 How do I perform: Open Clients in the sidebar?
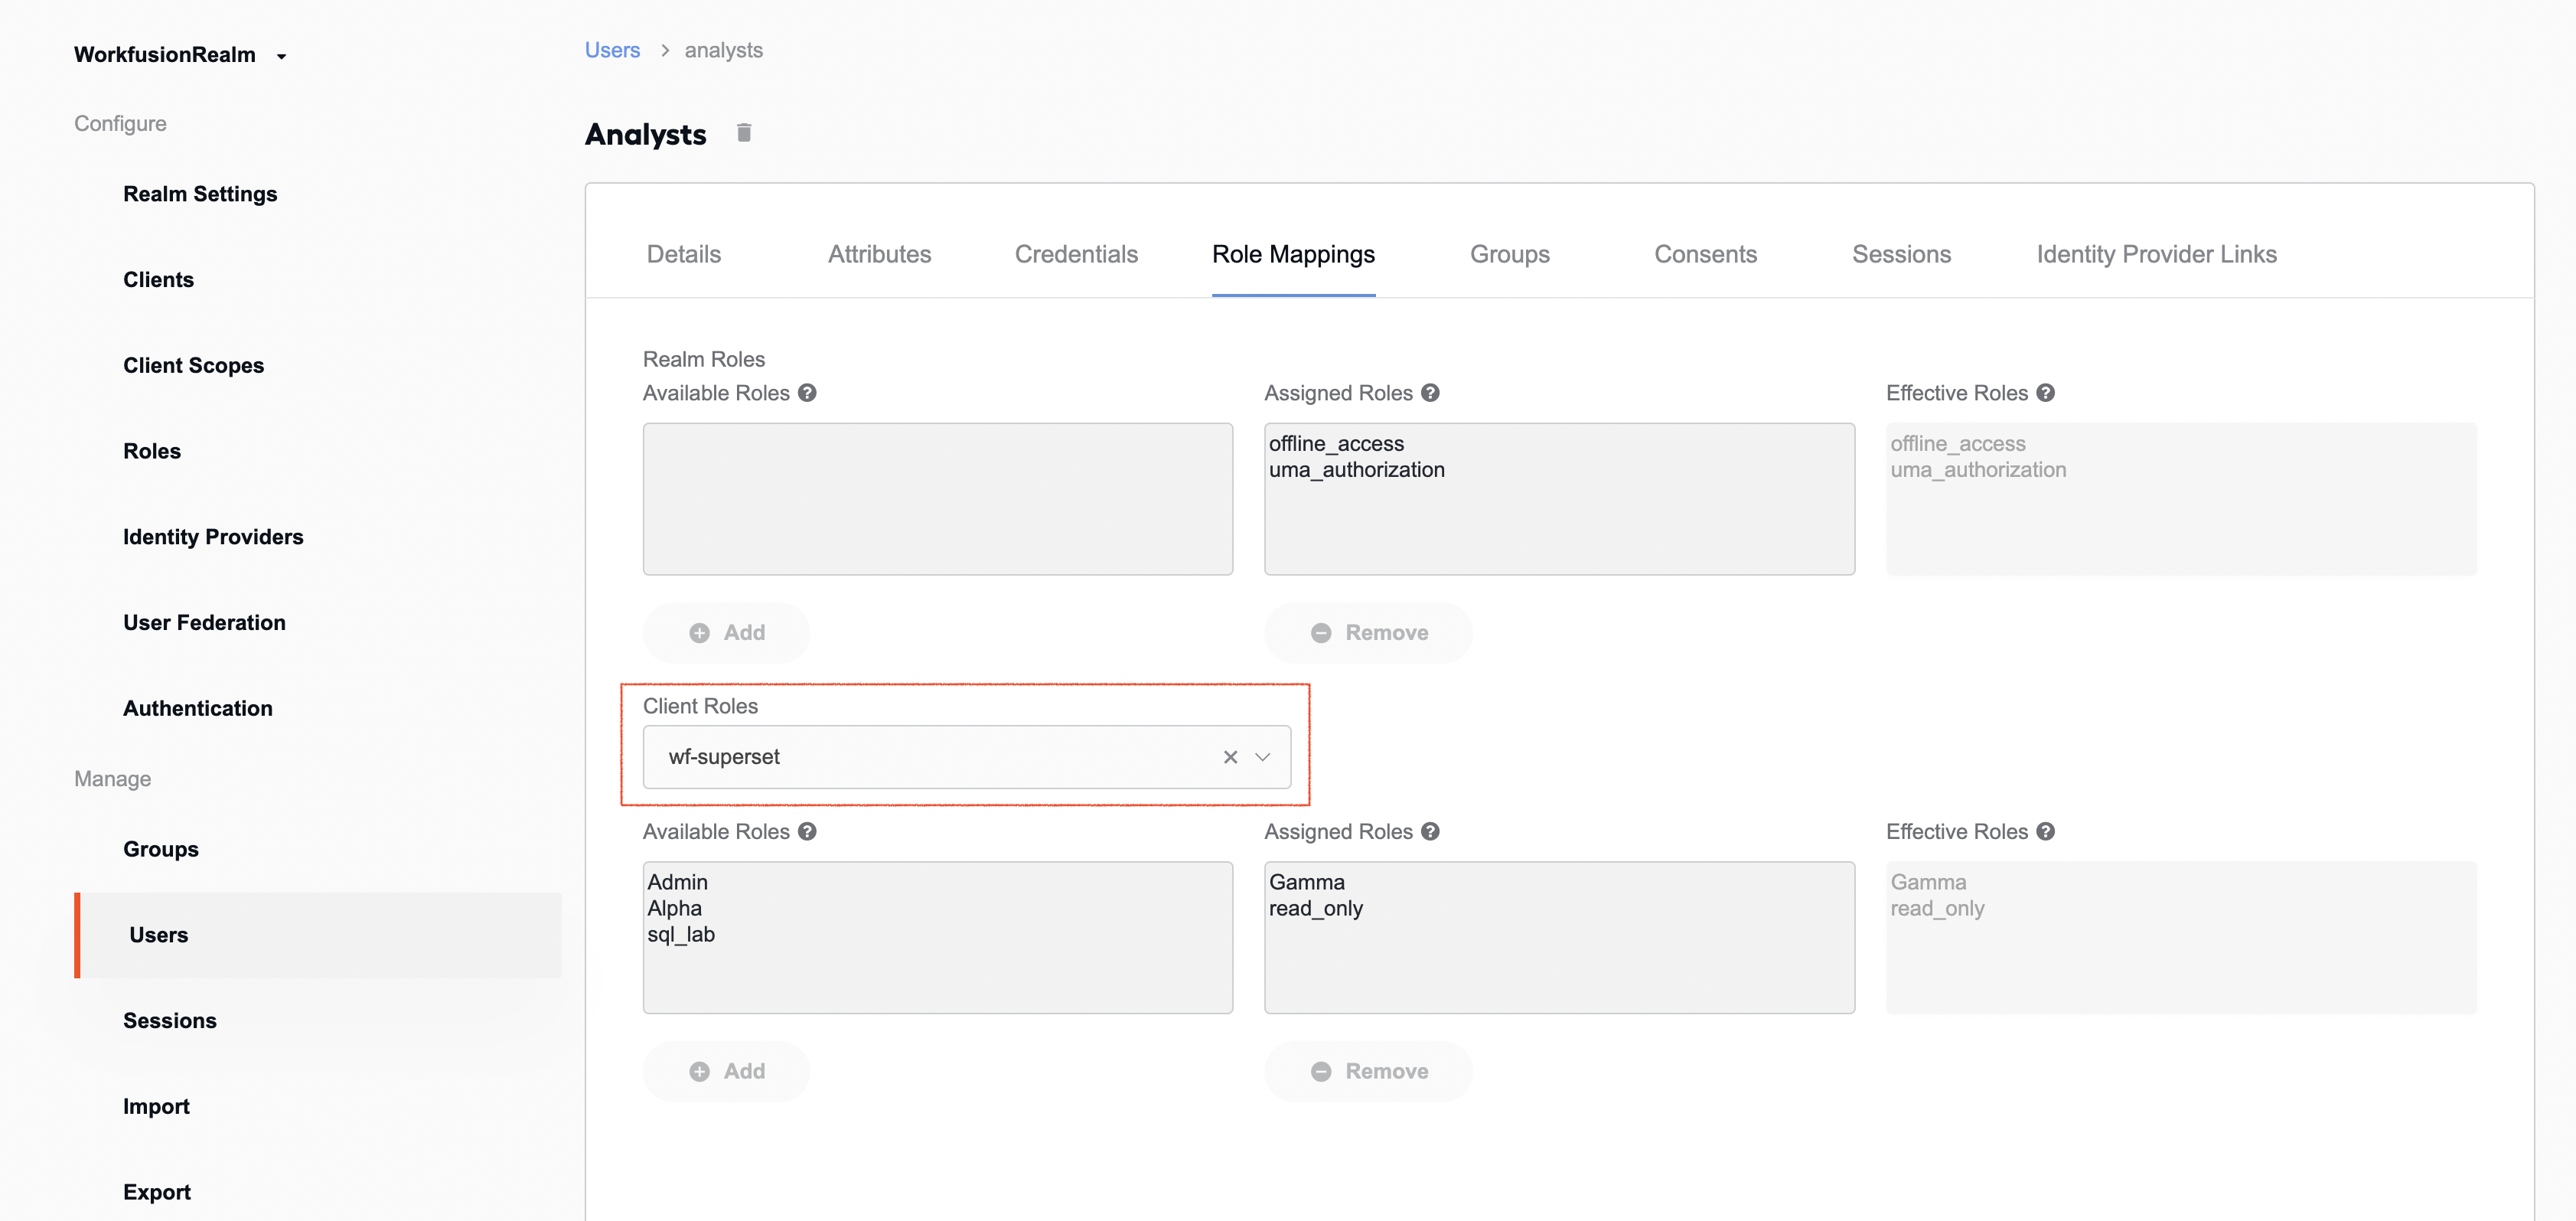pos(158,280)
